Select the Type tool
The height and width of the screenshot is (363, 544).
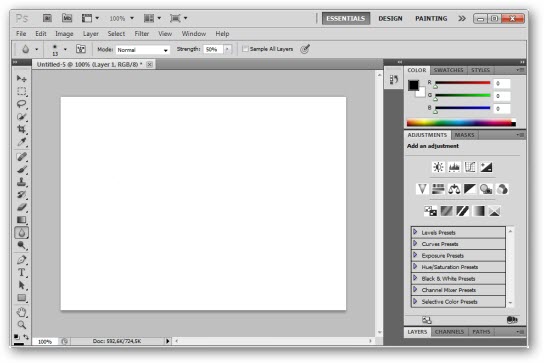[x=22, y=272]
